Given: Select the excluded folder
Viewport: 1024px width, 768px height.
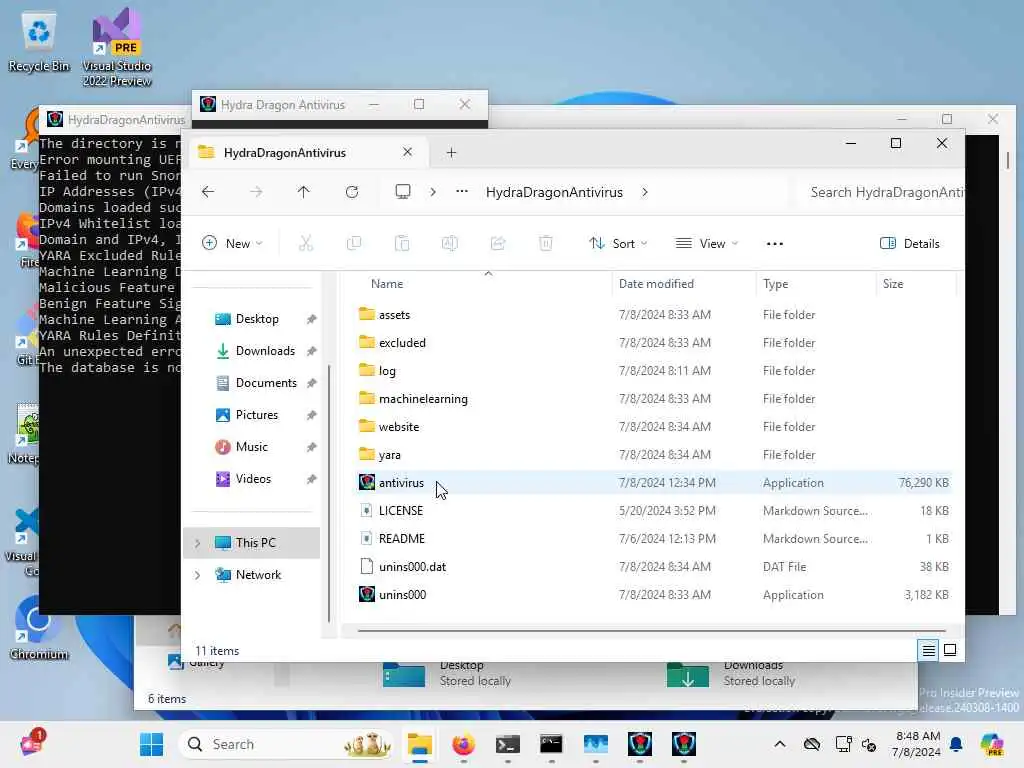Looking at the screenshot, I should 402,343.
